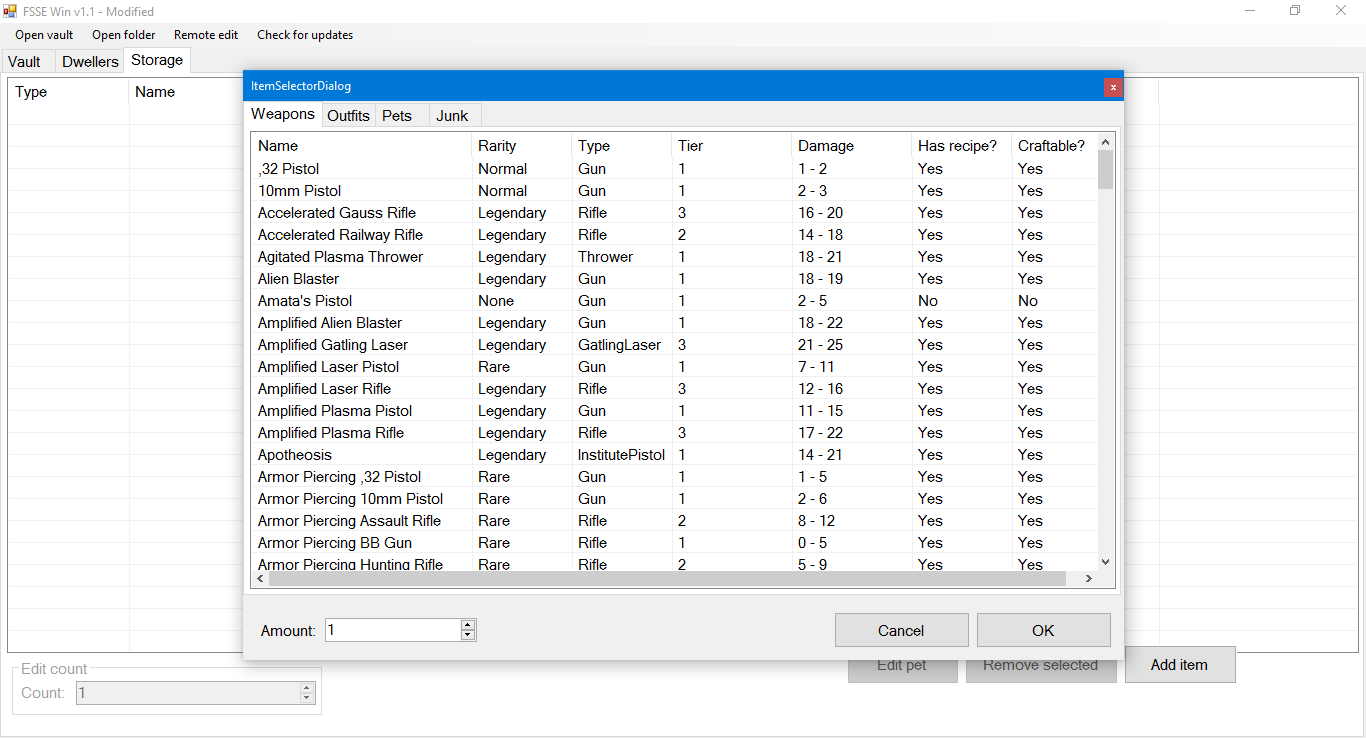Select the Alien Blaster row
The height and width of the screenshot is (738, 1366).
[x=674, y=279]
